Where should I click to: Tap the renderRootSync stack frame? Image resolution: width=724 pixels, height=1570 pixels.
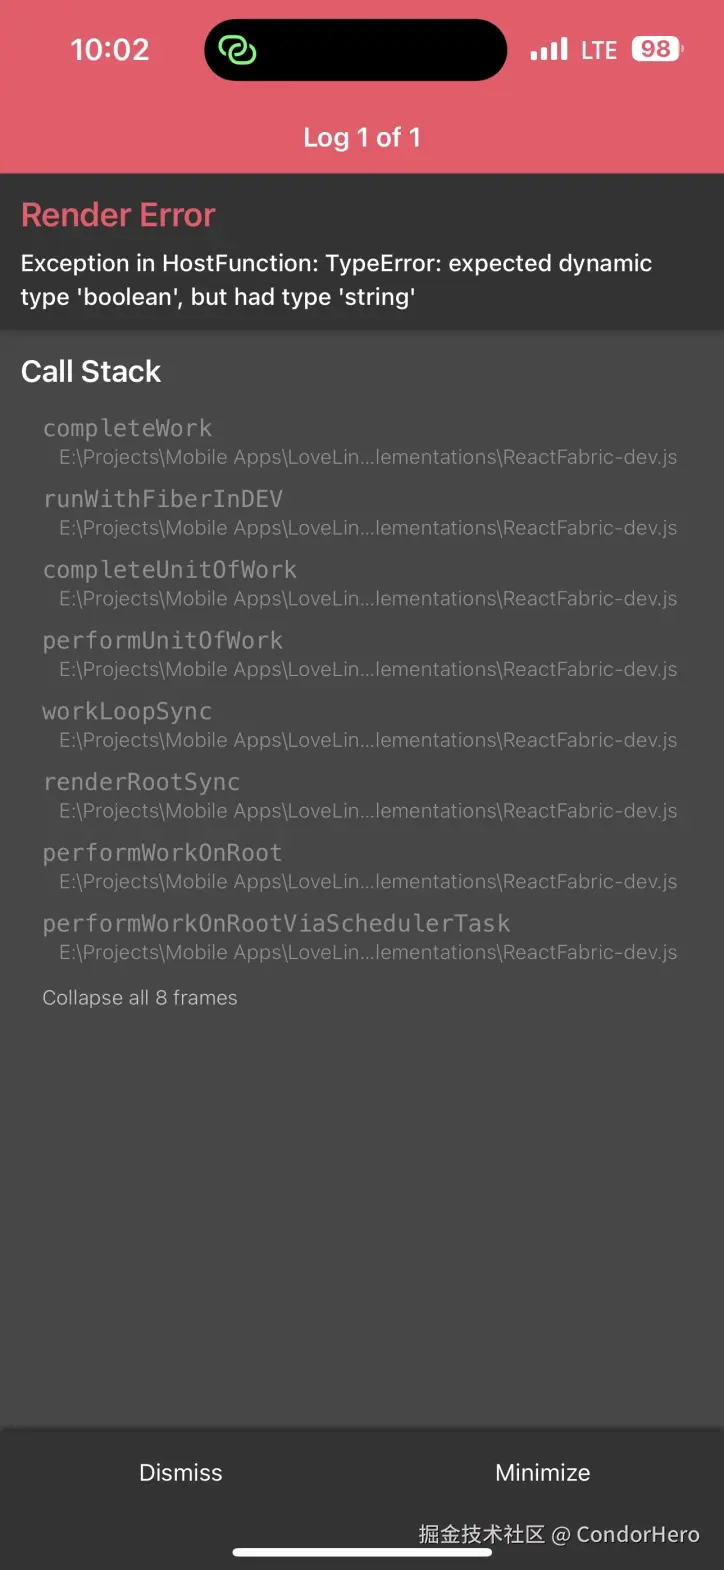tap(360, 796)
